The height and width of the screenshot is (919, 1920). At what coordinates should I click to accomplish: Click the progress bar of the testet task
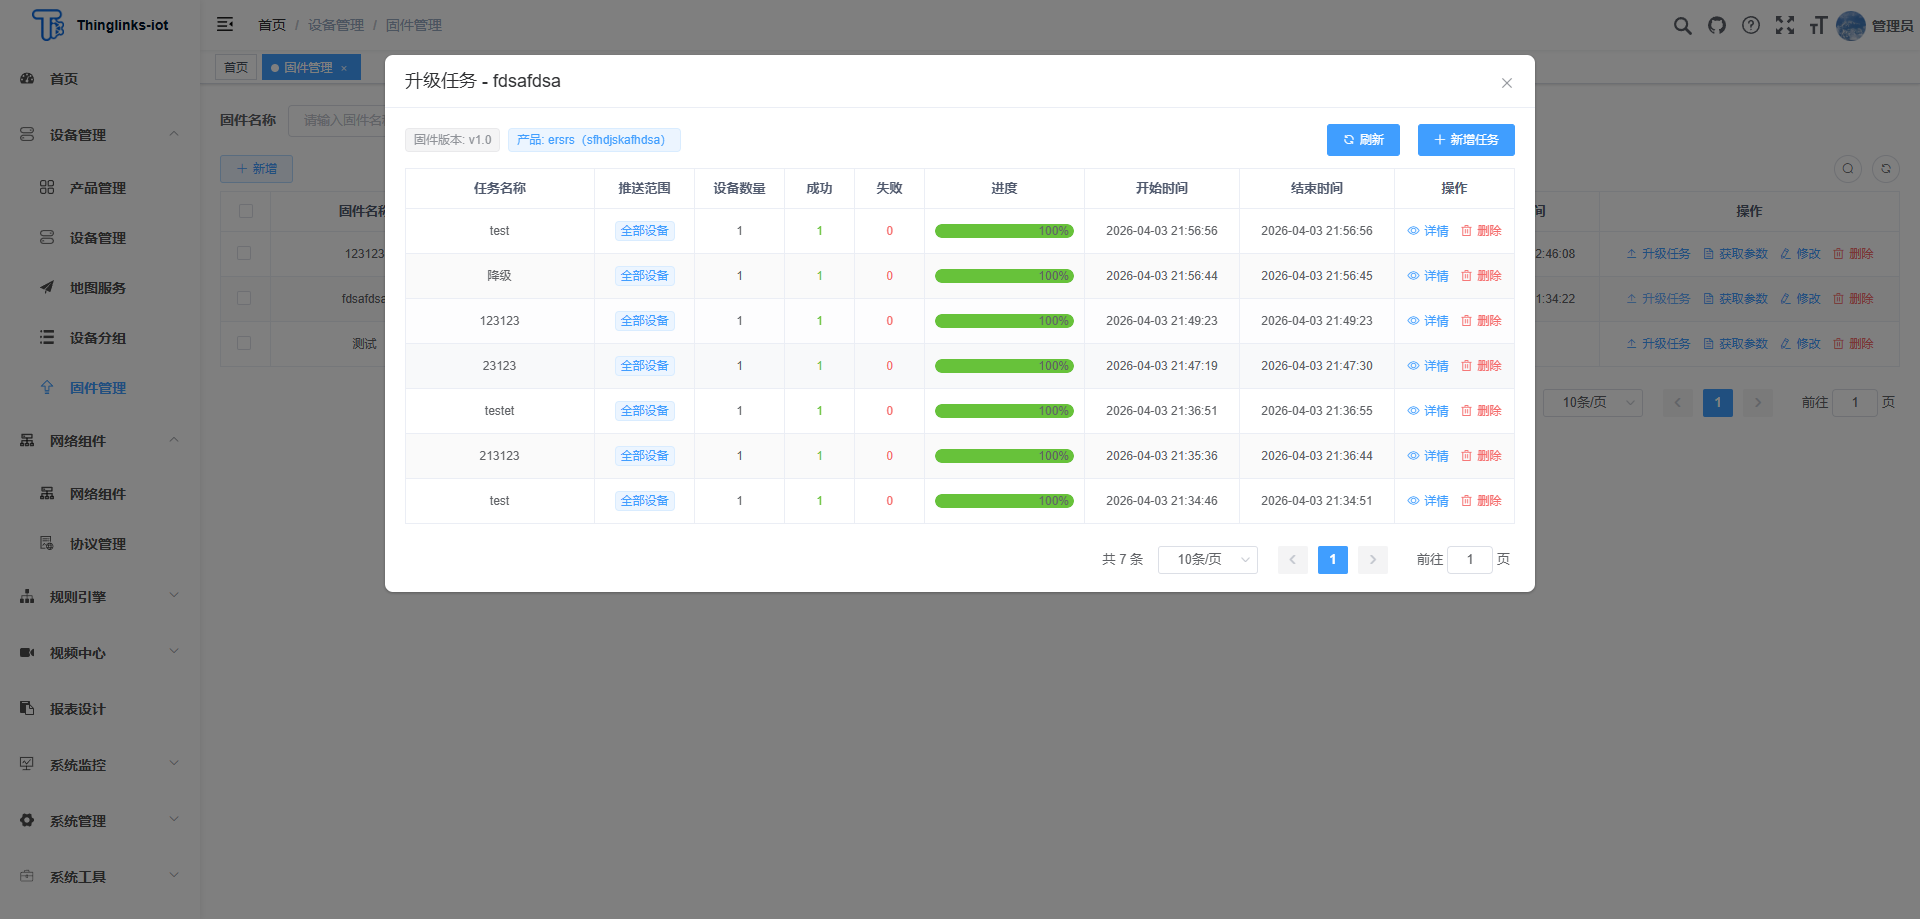point(1004,411)
